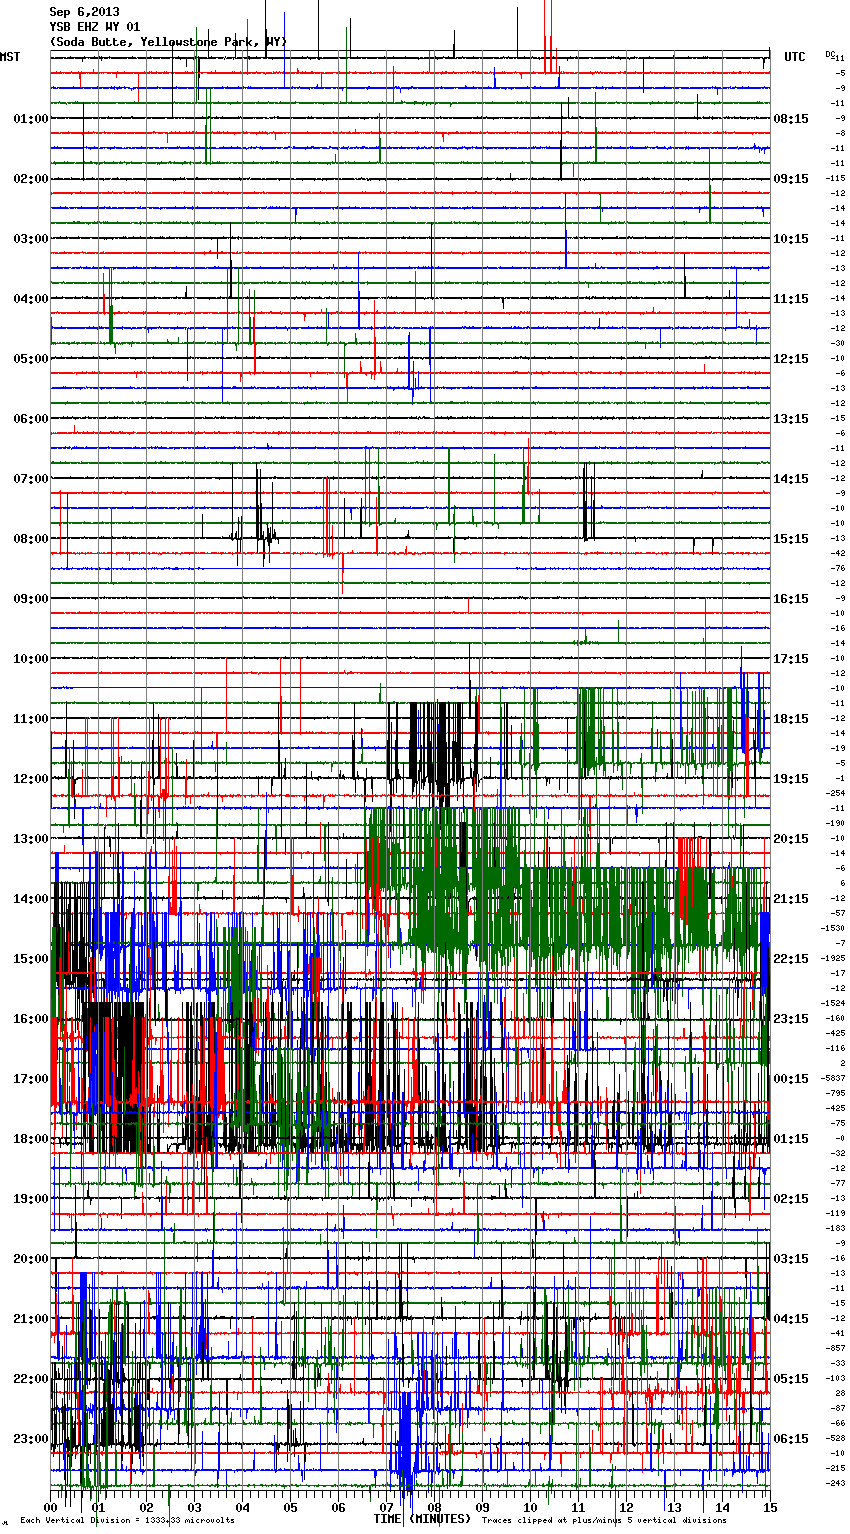Select the 07:00 MST hour label
This screenshot has height=1534, width=850.
(31, 479)
